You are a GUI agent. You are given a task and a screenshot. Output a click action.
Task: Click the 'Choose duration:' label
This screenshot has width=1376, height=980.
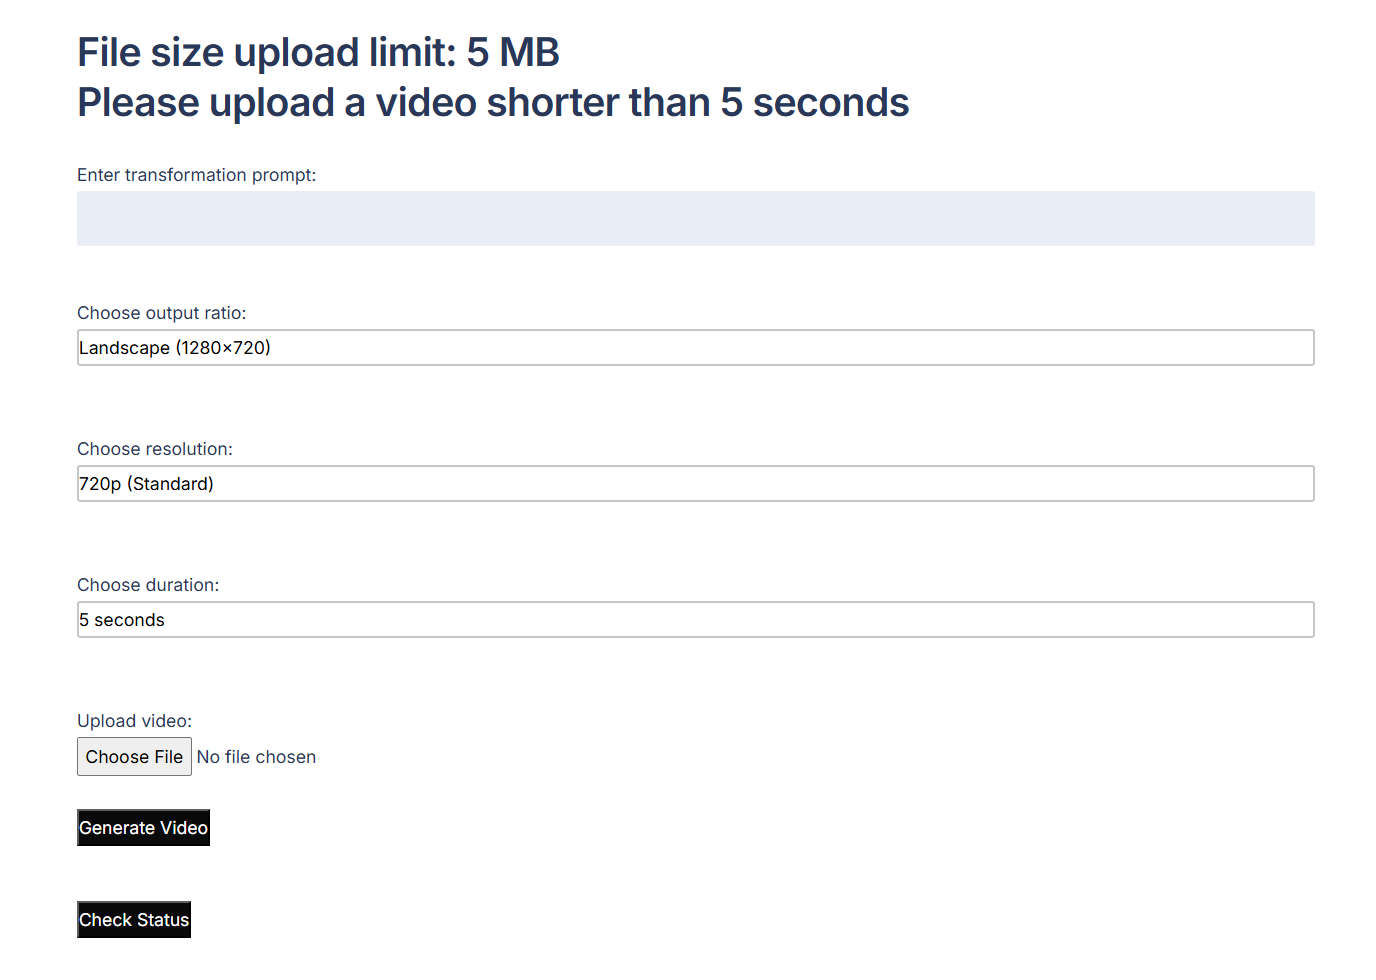(148, 585)
